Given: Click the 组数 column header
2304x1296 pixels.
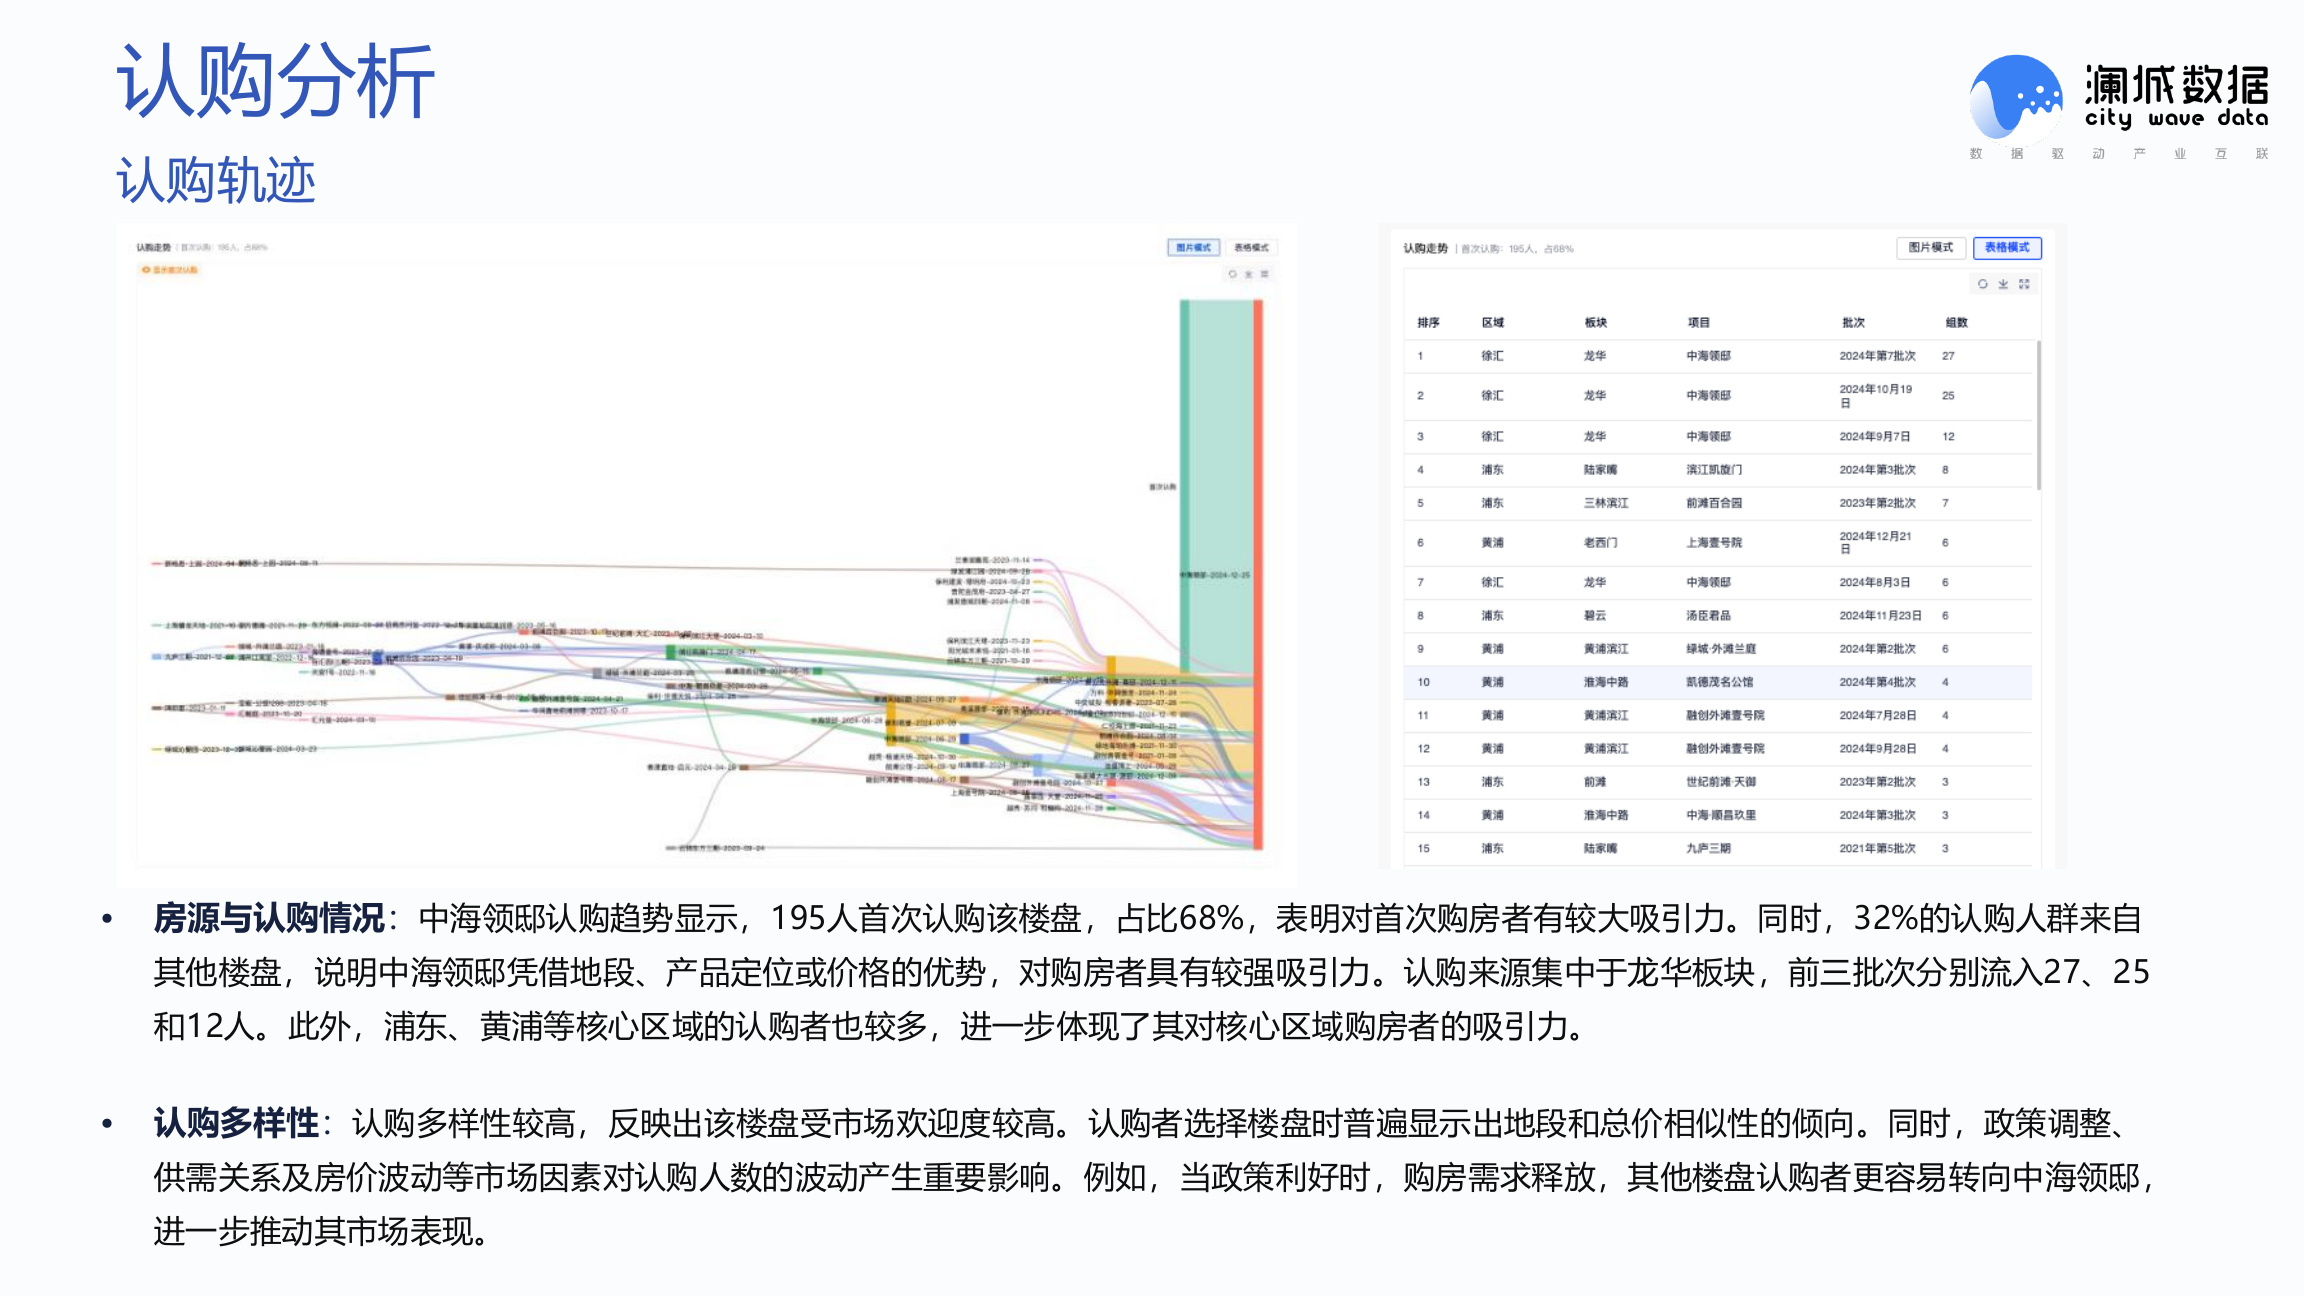Looking at the screenshot, I should [x=1956, y=322].
